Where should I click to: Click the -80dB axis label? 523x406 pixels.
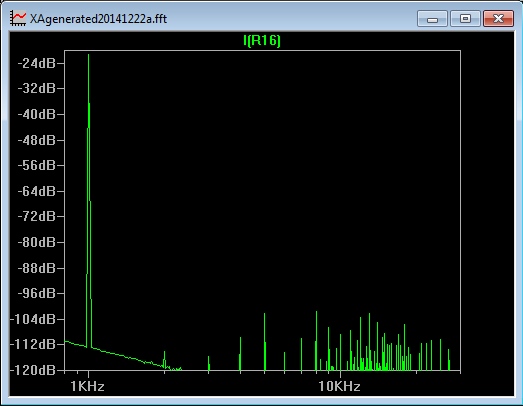36,242
